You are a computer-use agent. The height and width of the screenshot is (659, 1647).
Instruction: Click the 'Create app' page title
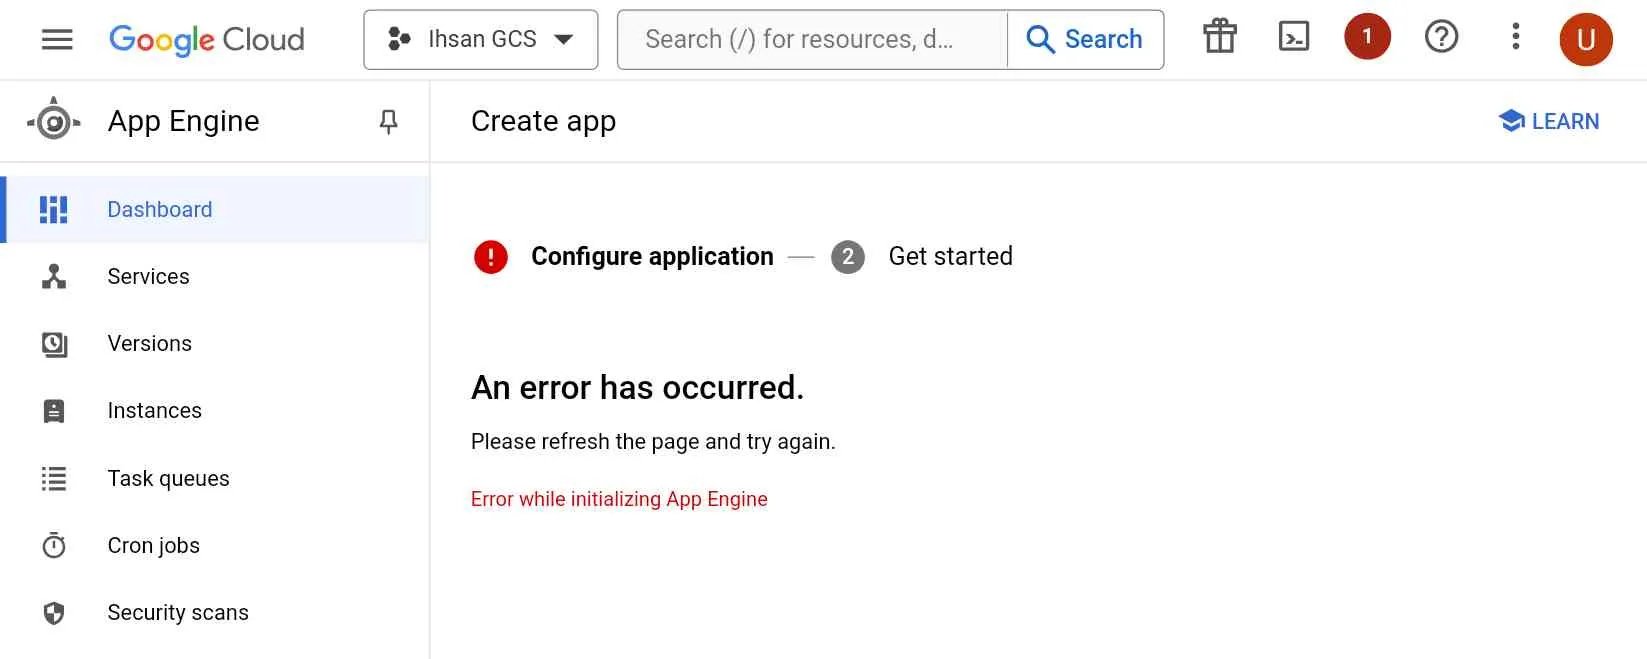click(543, 121)
